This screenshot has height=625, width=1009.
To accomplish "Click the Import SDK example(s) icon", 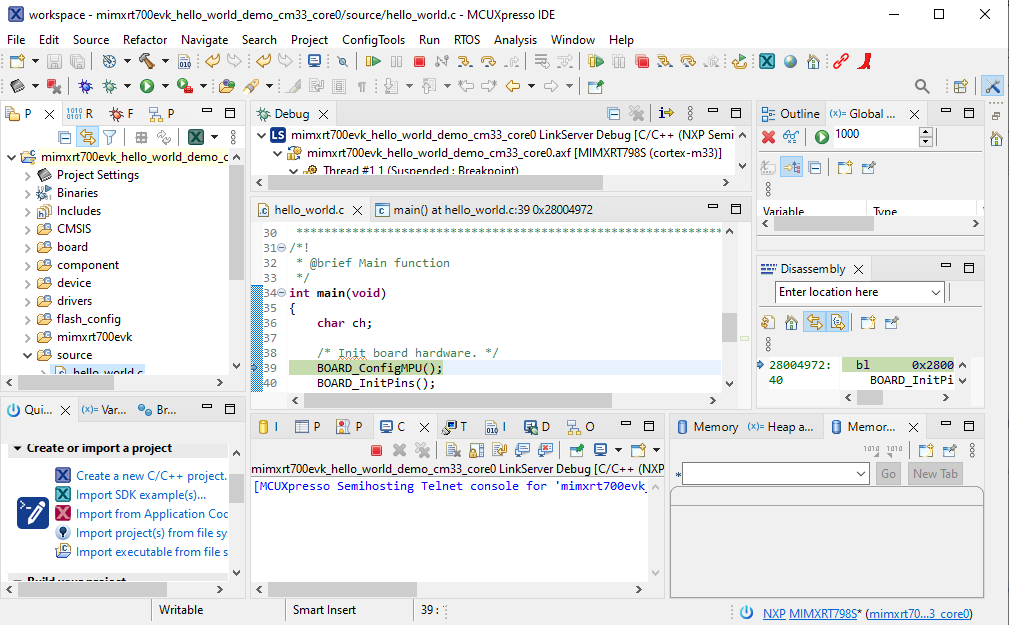I will point(63,494).
